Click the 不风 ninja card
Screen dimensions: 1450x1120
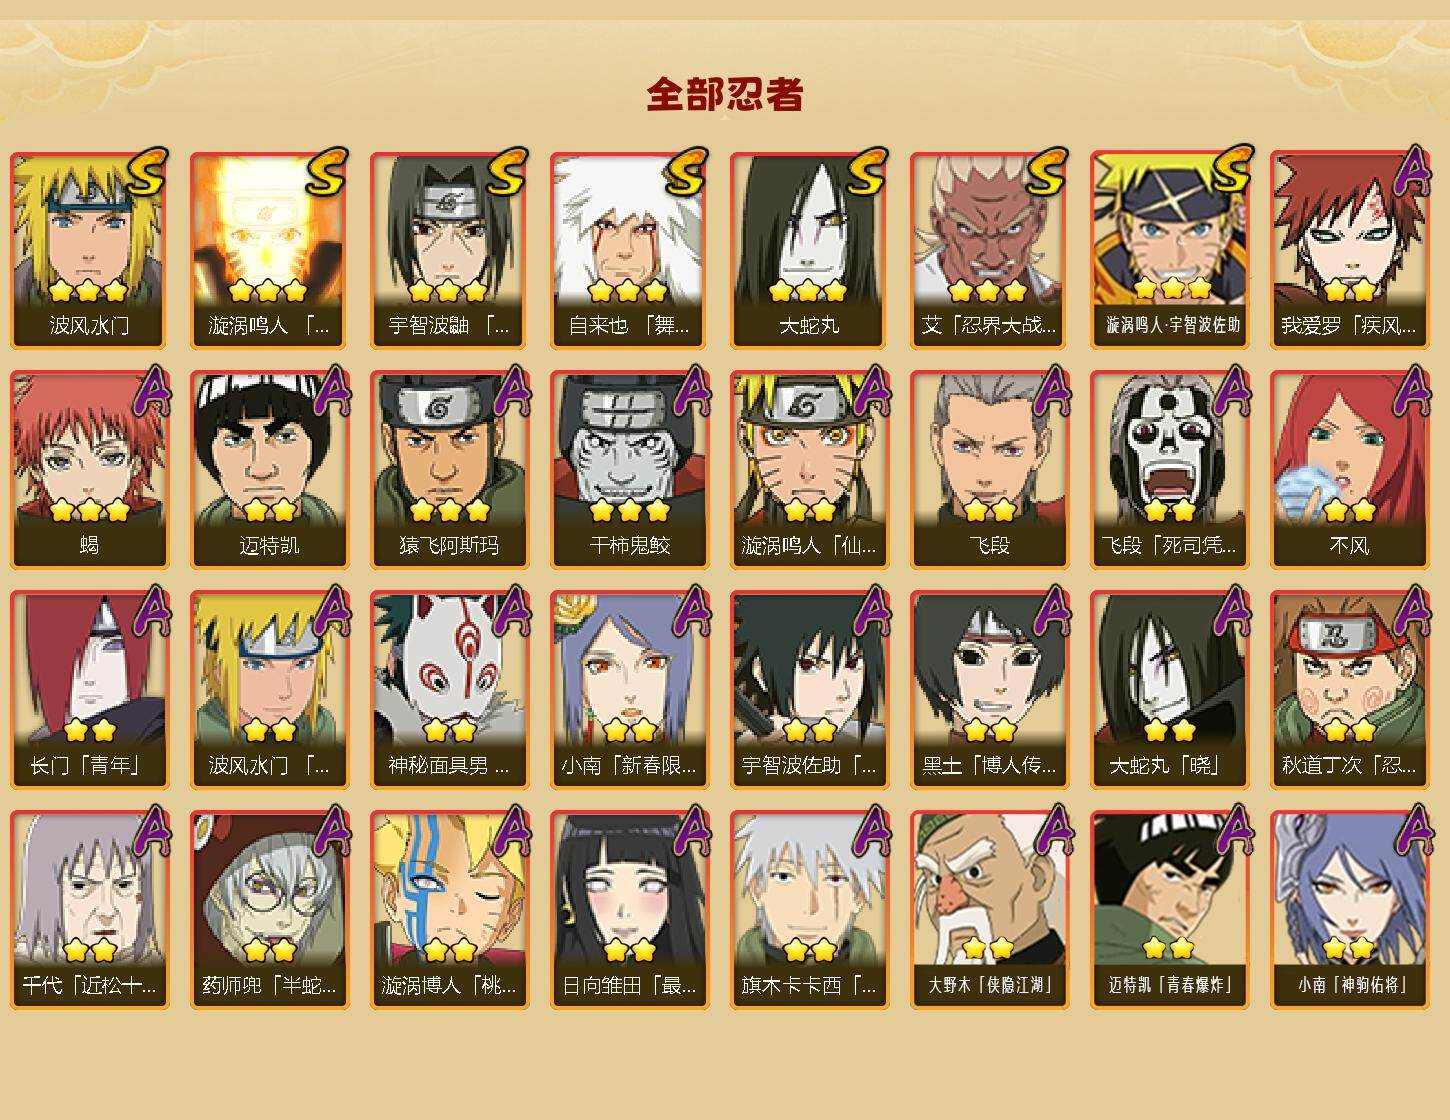pos(1349,470)
